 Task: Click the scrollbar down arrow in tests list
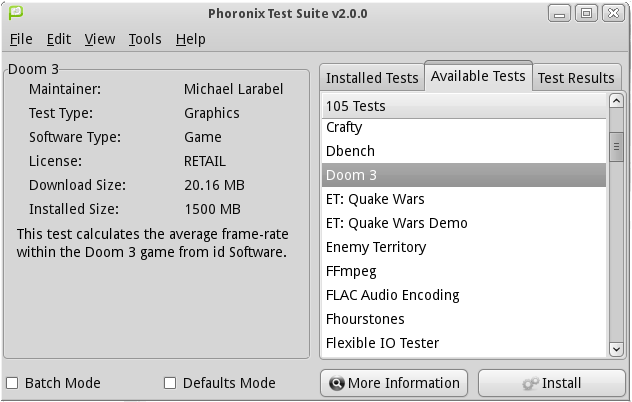[x=616, y=349]
